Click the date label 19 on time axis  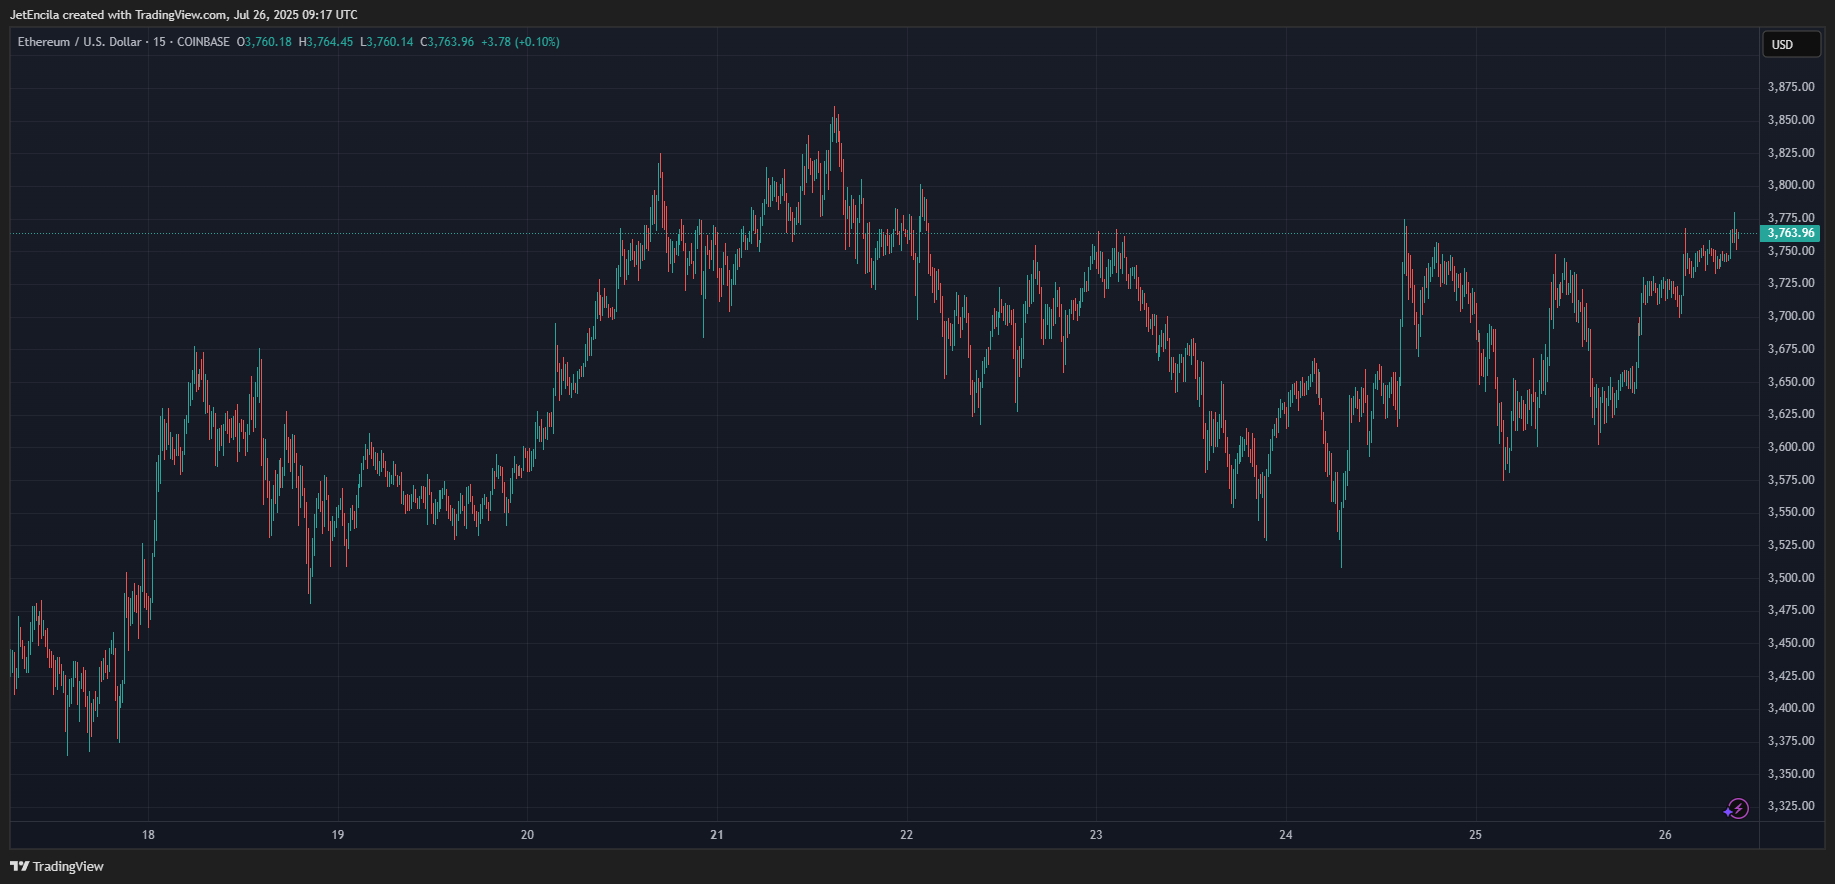(x=338, y=834)
